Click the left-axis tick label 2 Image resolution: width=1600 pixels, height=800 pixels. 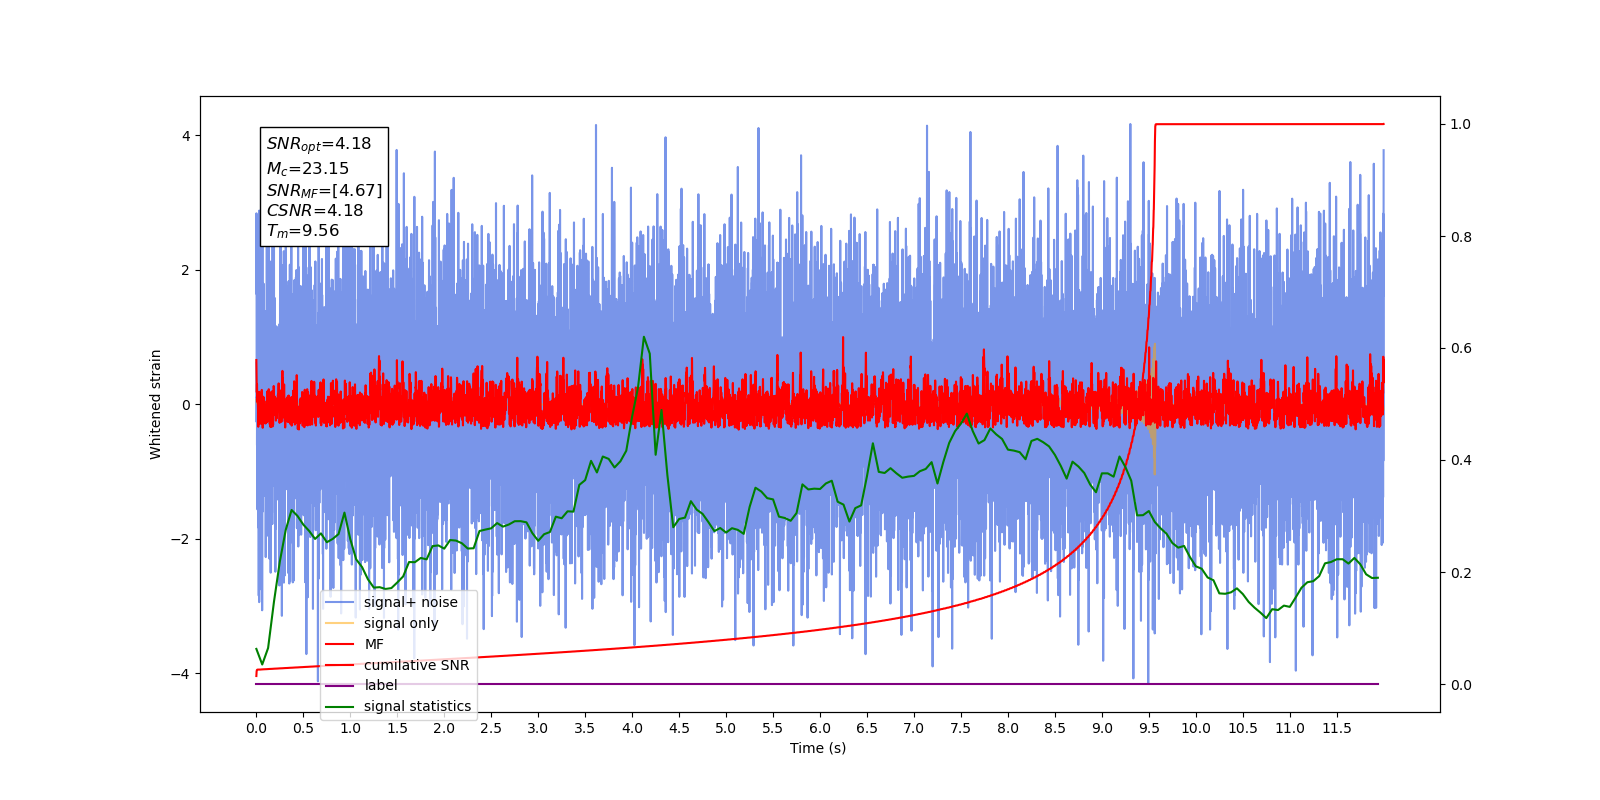[186, 270]
